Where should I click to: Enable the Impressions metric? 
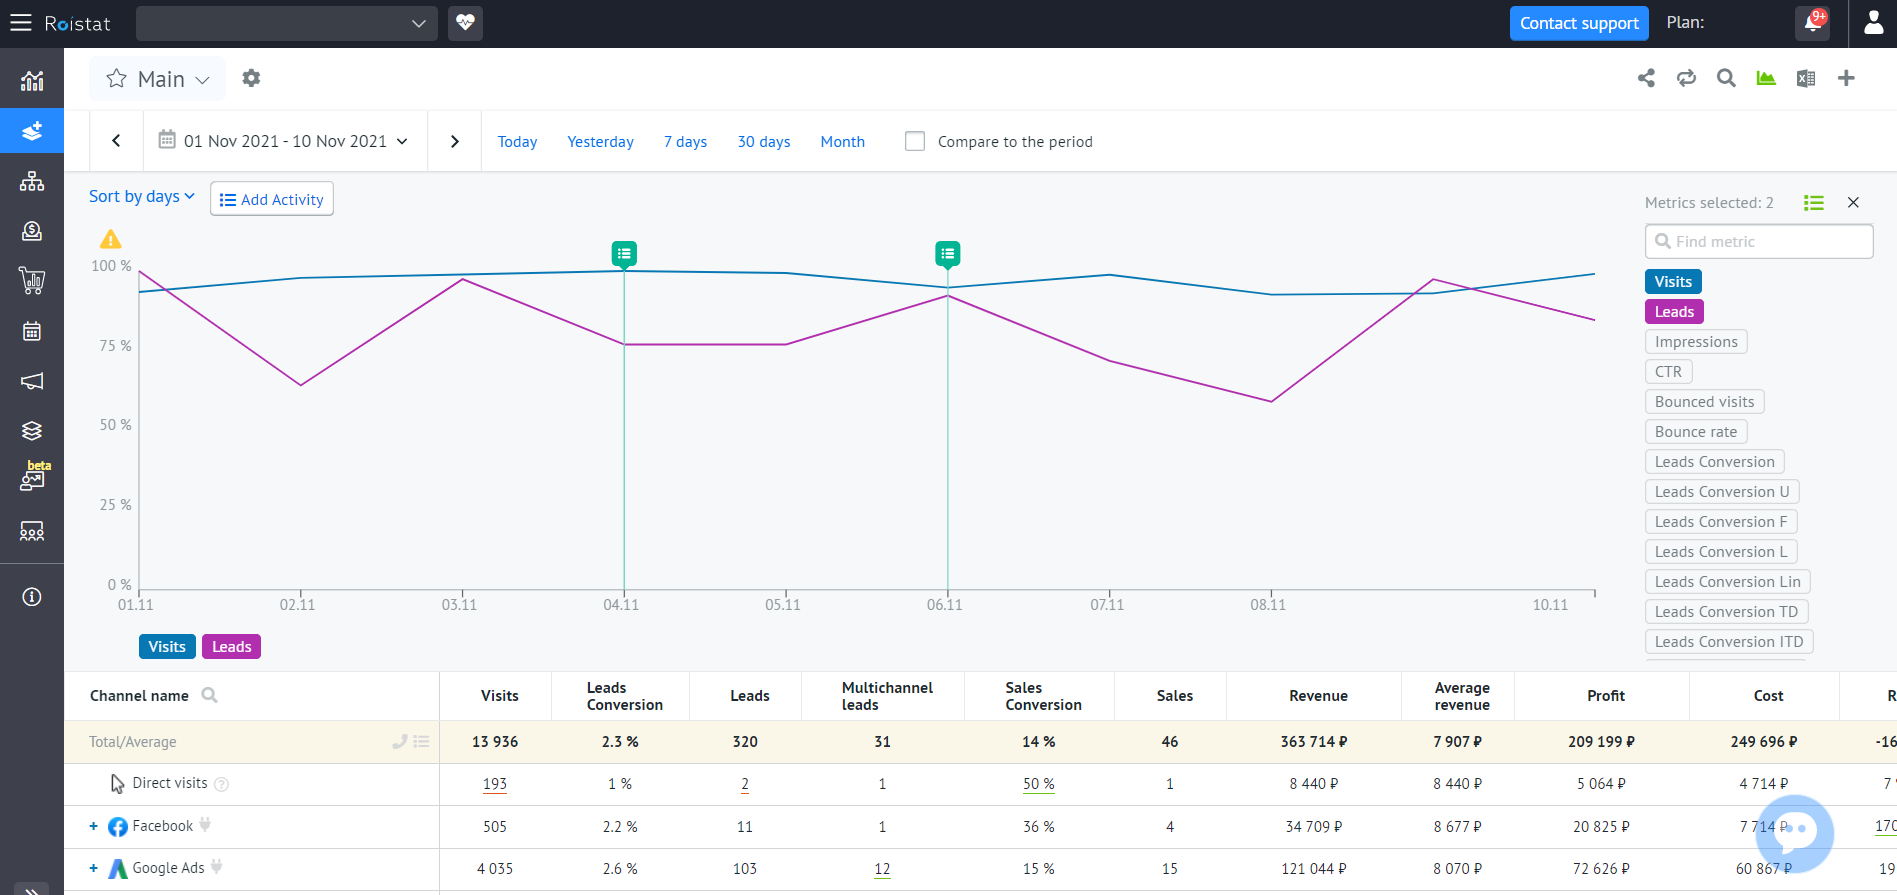pyautogui.click(x=1696, y=342)
